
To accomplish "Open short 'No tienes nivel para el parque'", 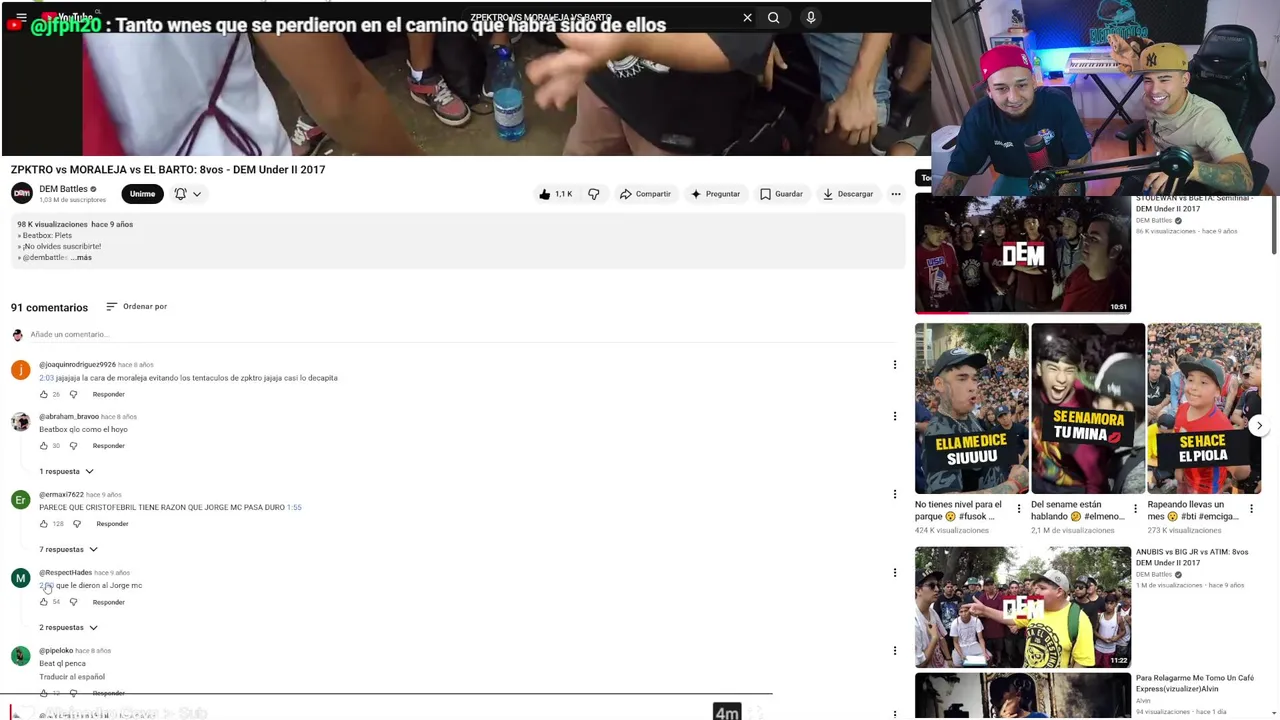I will click(x=971, y=408).
